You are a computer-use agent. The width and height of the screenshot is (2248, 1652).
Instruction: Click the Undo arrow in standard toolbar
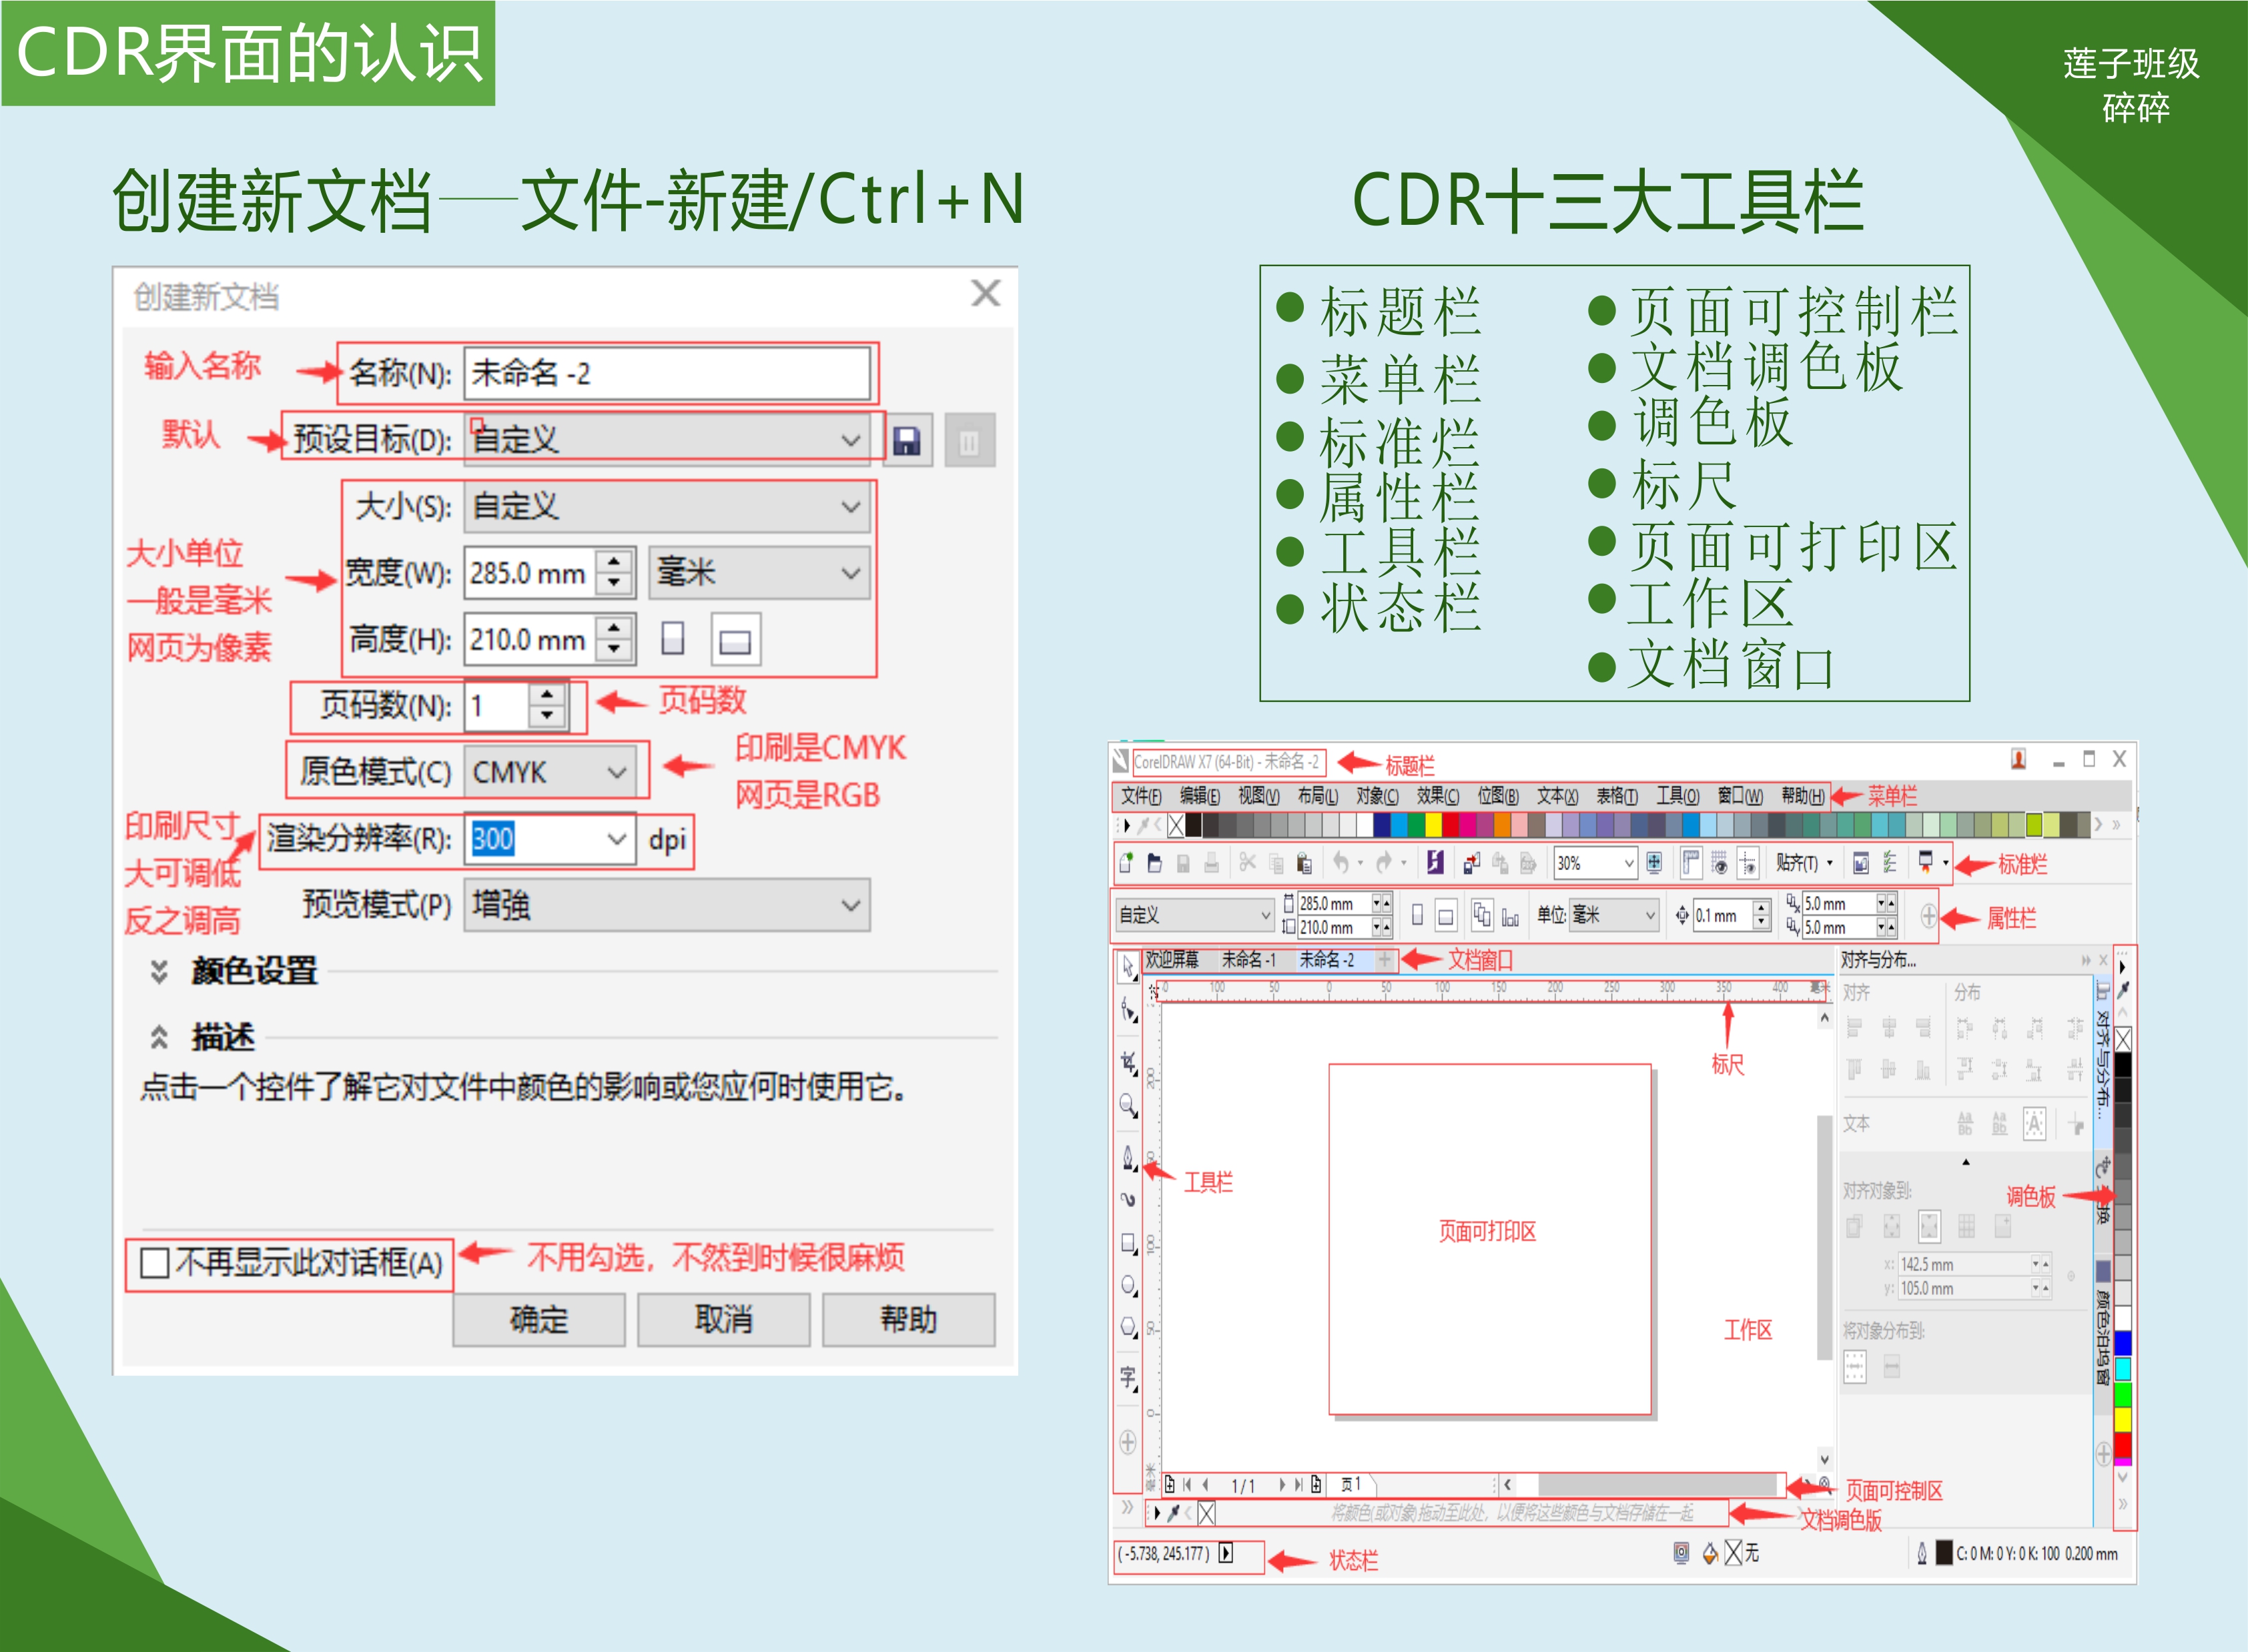click(1341, 863)
